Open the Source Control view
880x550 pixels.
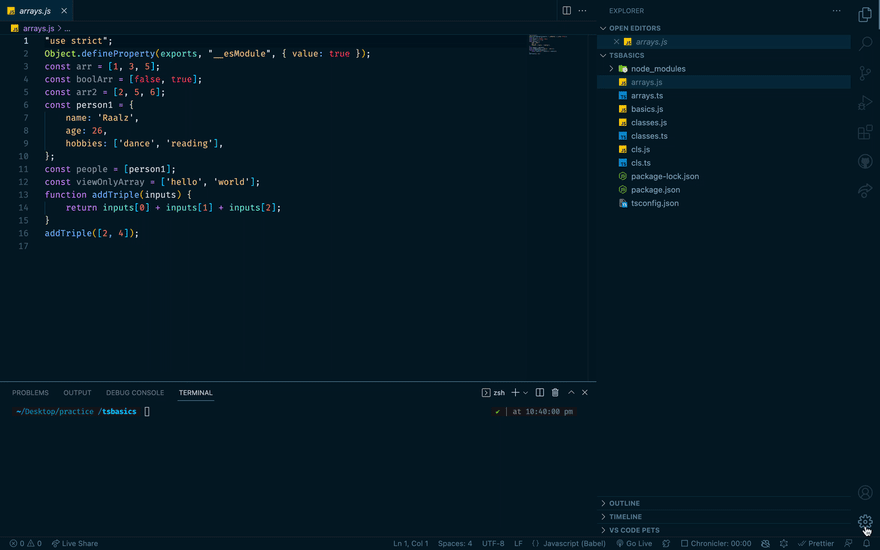point(865,73)
